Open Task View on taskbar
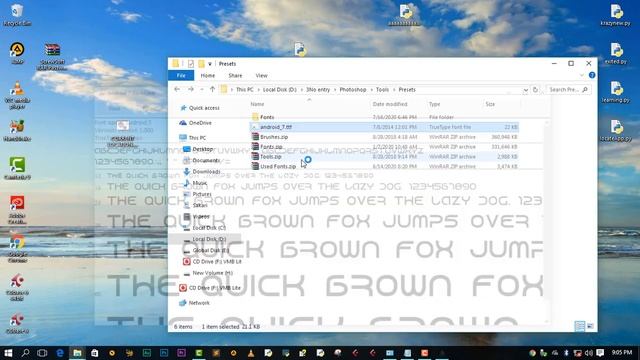The height and width of the screenshot is (360, 640). [x=42, y=353]
